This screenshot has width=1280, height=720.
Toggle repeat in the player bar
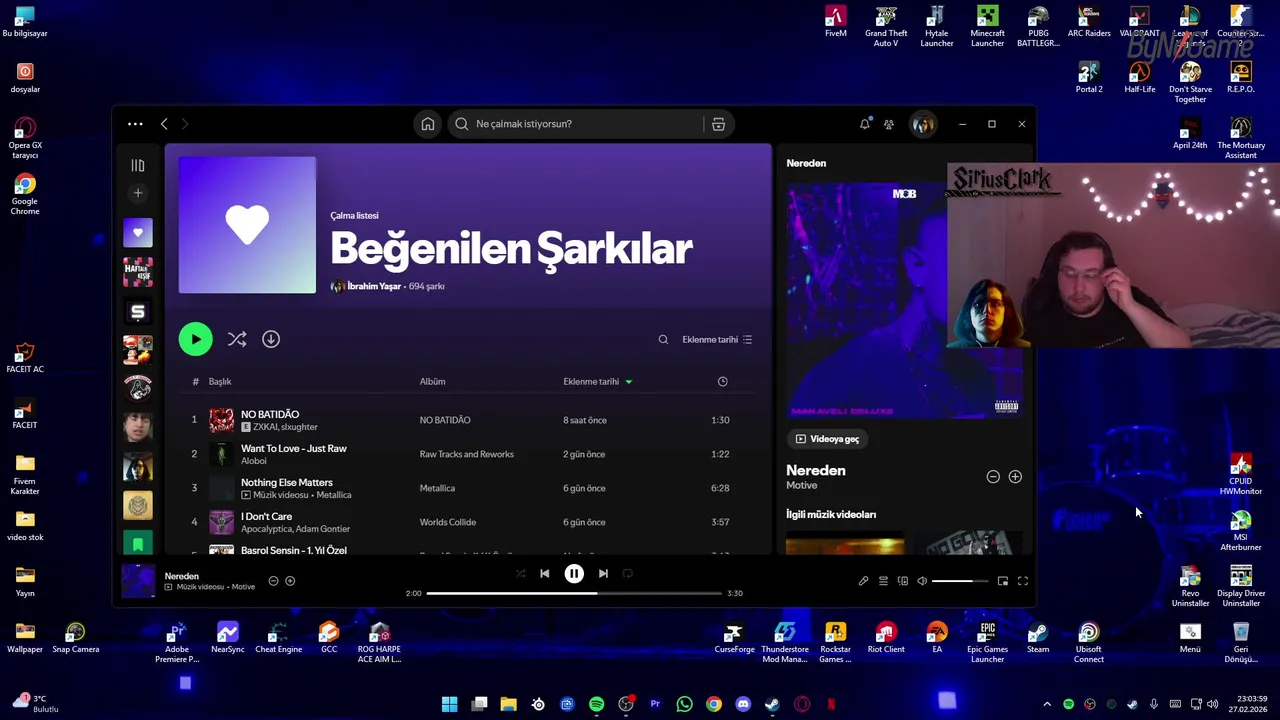pyautogui.click(x=628, y=574)
